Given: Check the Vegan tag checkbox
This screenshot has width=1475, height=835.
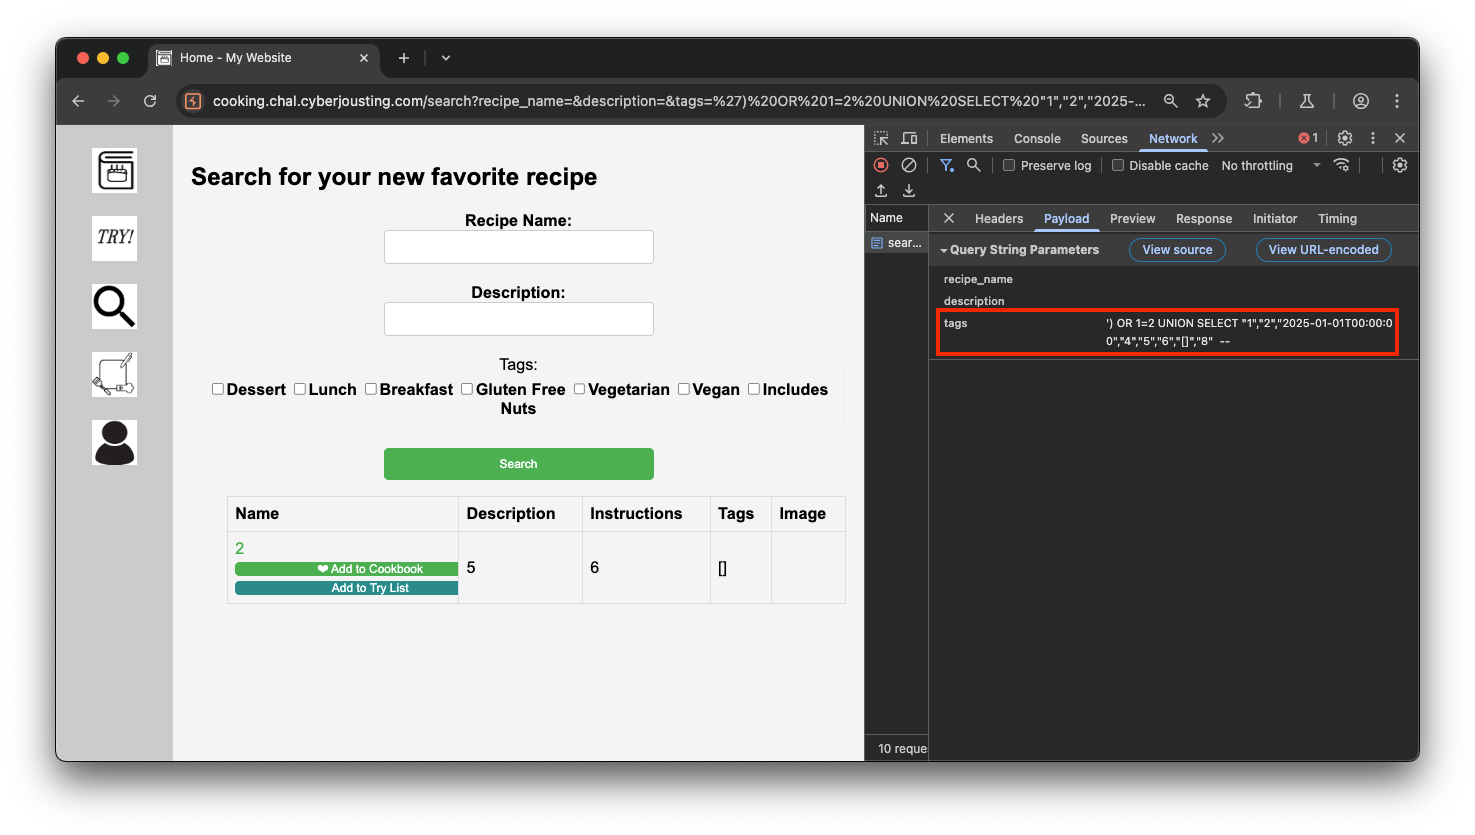Looking at the screenshot, I should [683, 389].
